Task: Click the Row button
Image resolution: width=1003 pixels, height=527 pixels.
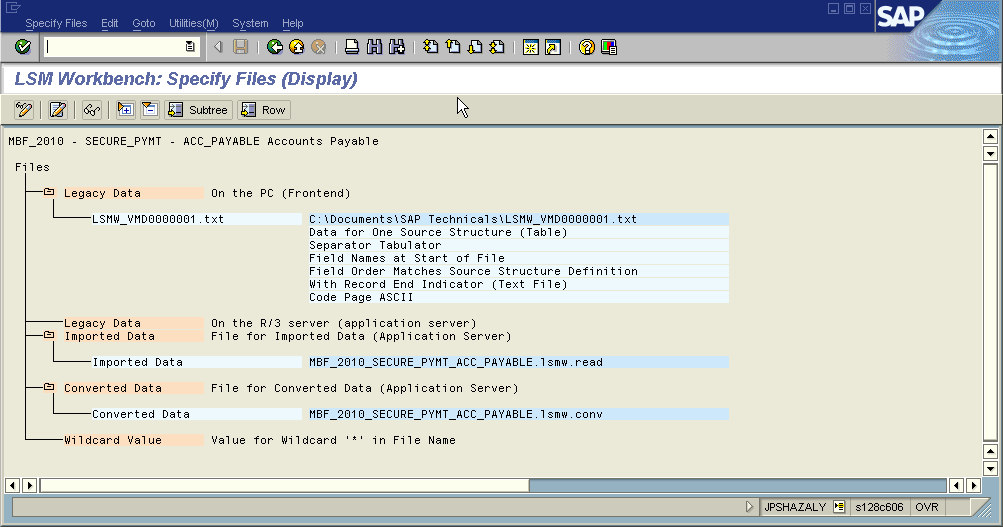Action: pyautogui.click(x=264, y=110)
